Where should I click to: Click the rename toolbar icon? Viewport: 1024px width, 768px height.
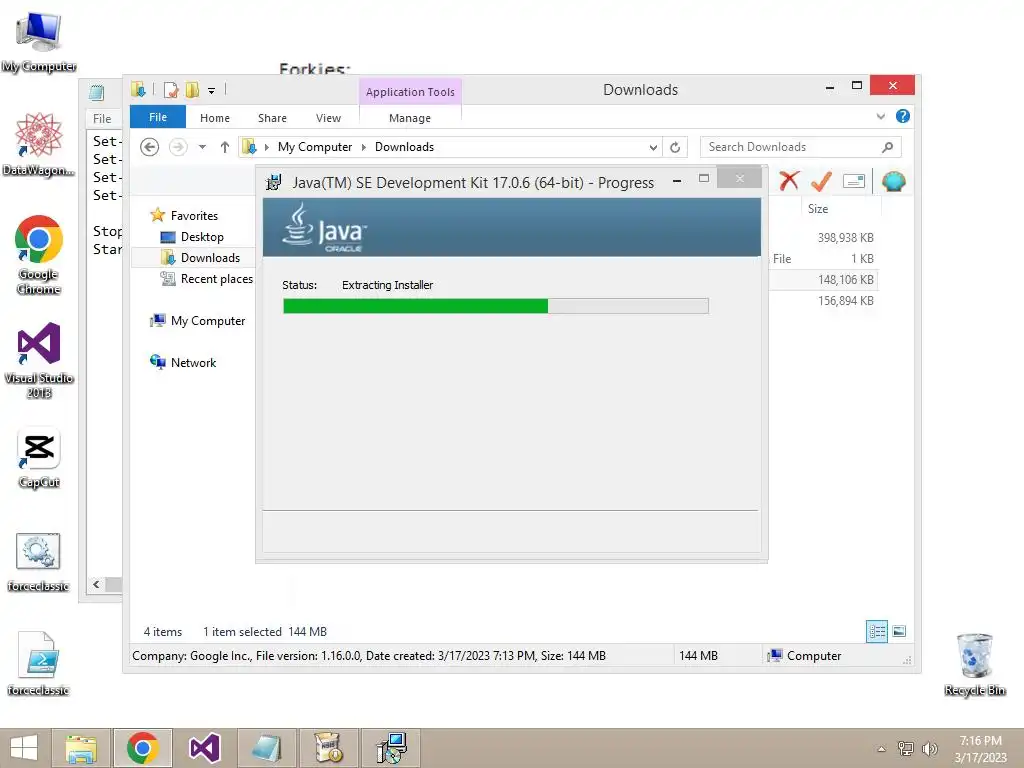pos(854,181)
